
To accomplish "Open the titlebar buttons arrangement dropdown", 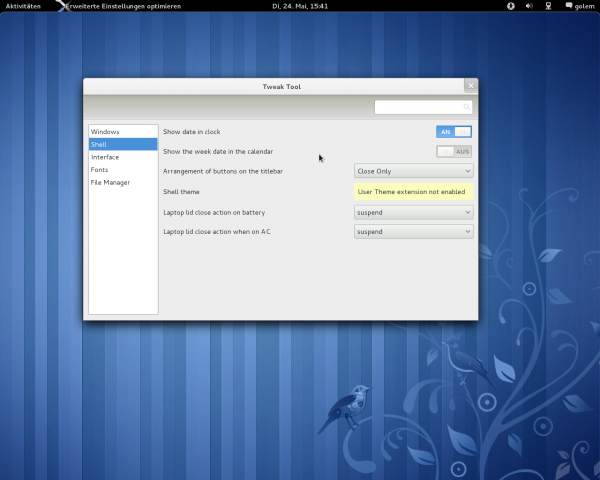I will (413, 171).
